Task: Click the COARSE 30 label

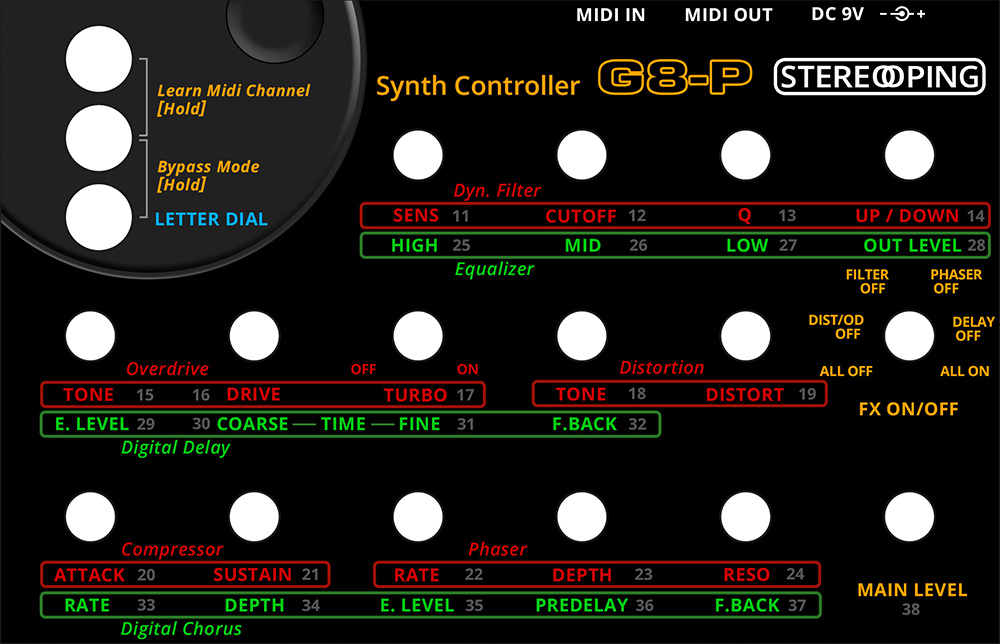Action: tap(240, 424)
